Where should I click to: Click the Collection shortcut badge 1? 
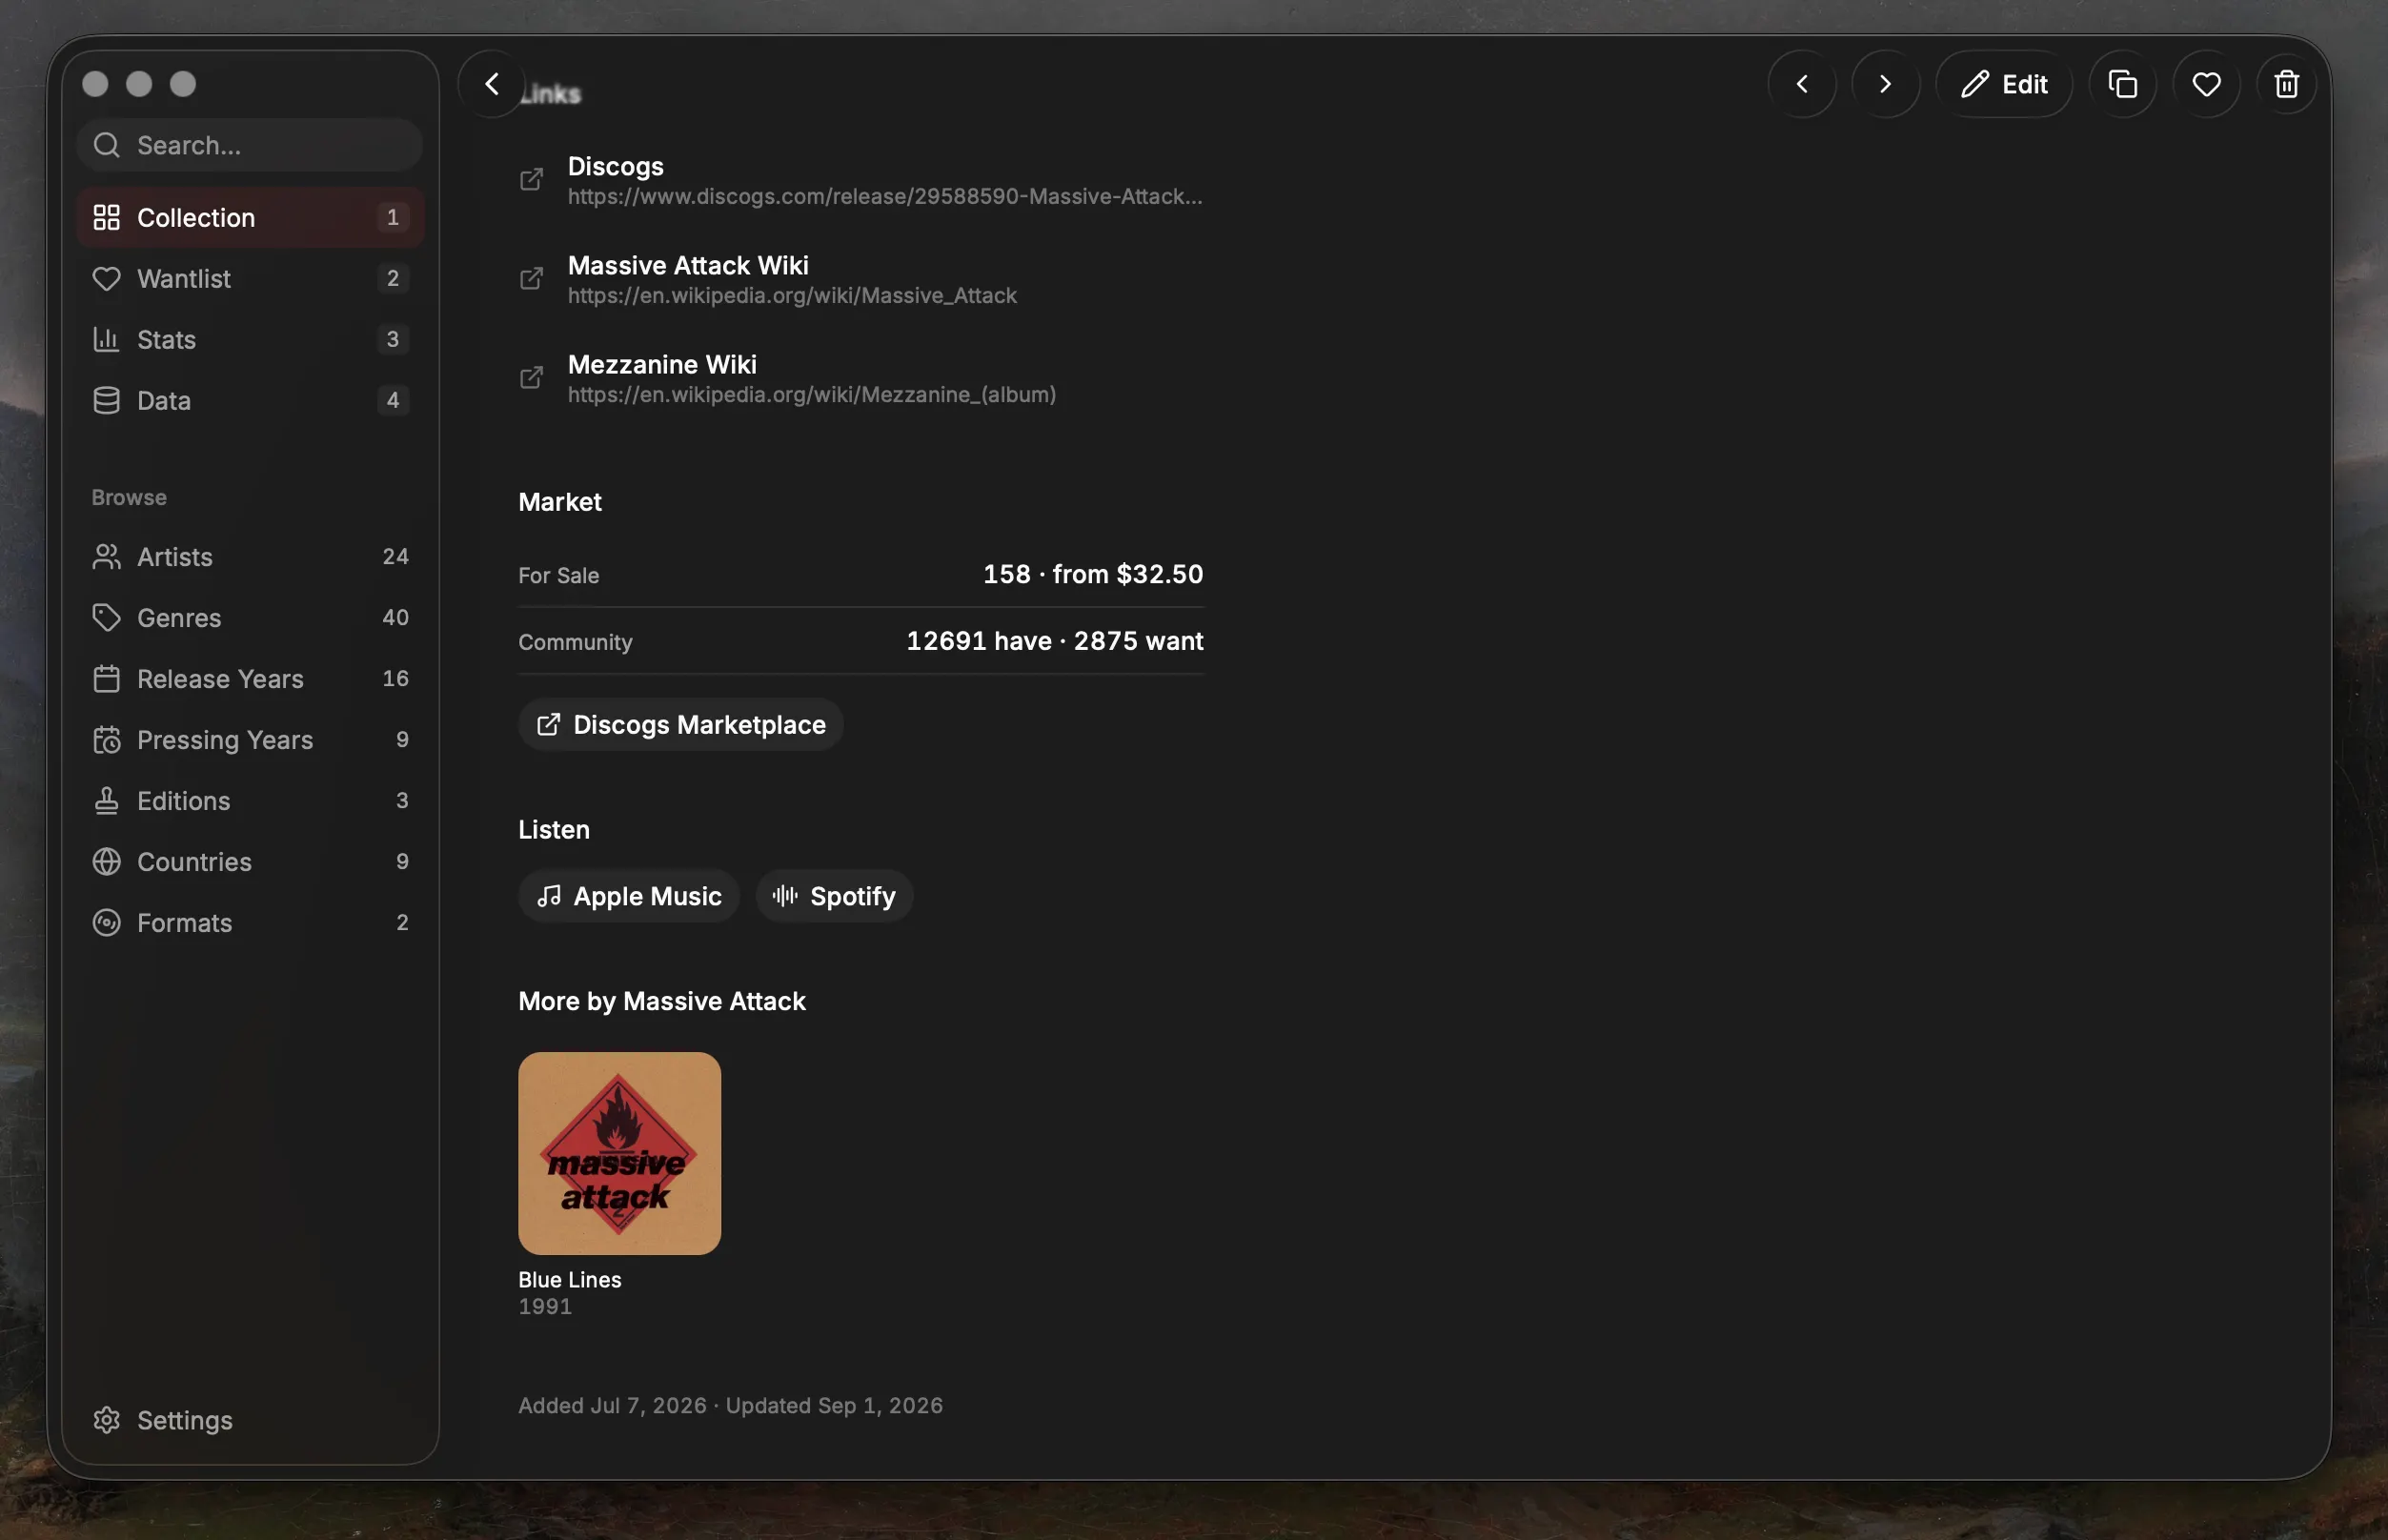pyautogui.click(x=393, y=217)
